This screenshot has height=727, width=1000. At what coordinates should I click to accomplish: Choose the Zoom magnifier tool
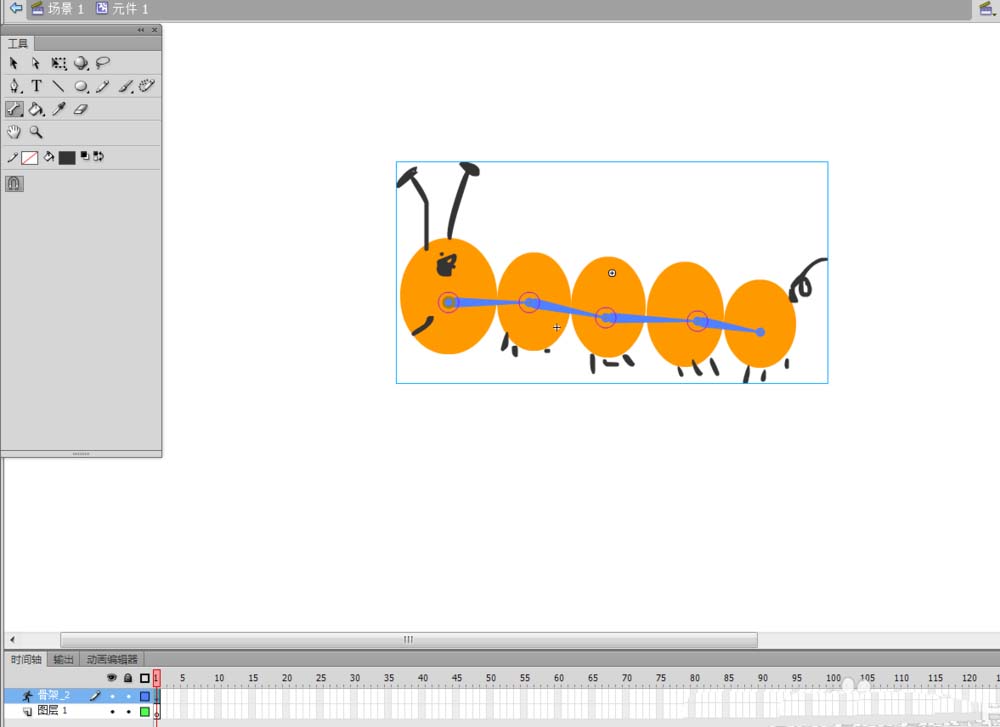pos(36,132)
